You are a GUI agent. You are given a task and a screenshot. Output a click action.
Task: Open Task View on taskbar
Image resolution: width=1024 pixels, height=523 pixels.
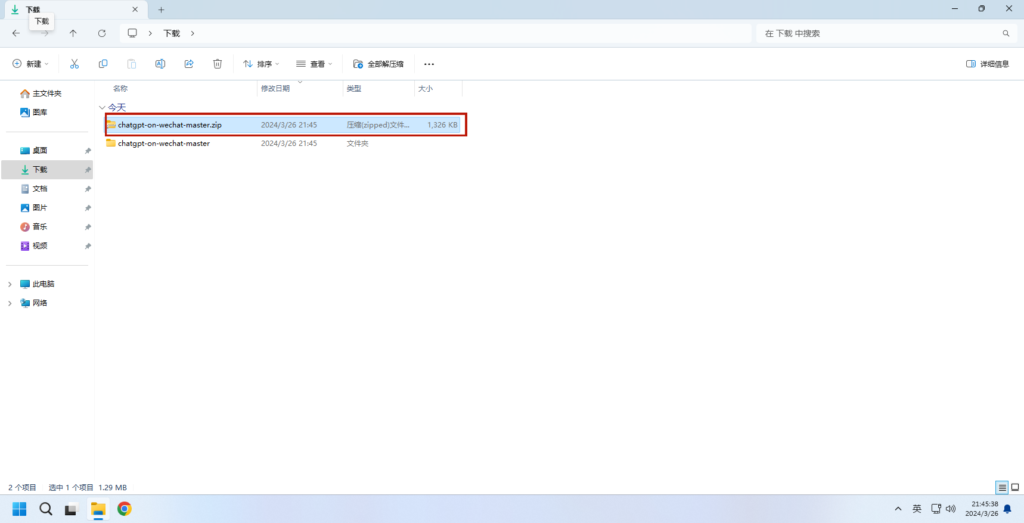[71, 509]
